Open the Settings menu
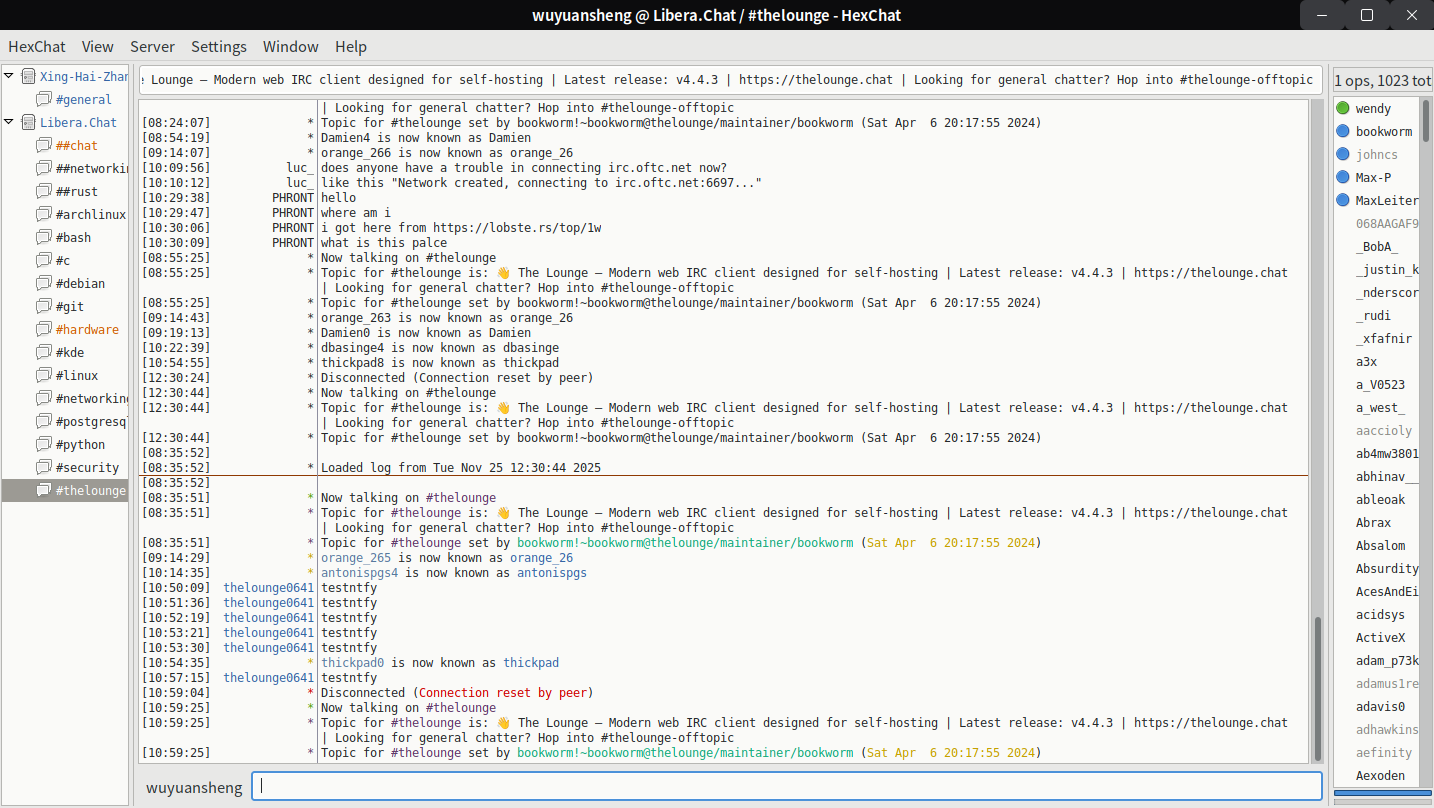Image resolution: width=1434 pixels, height=808 pixels. pyautogui.click(x=219, y=46)
